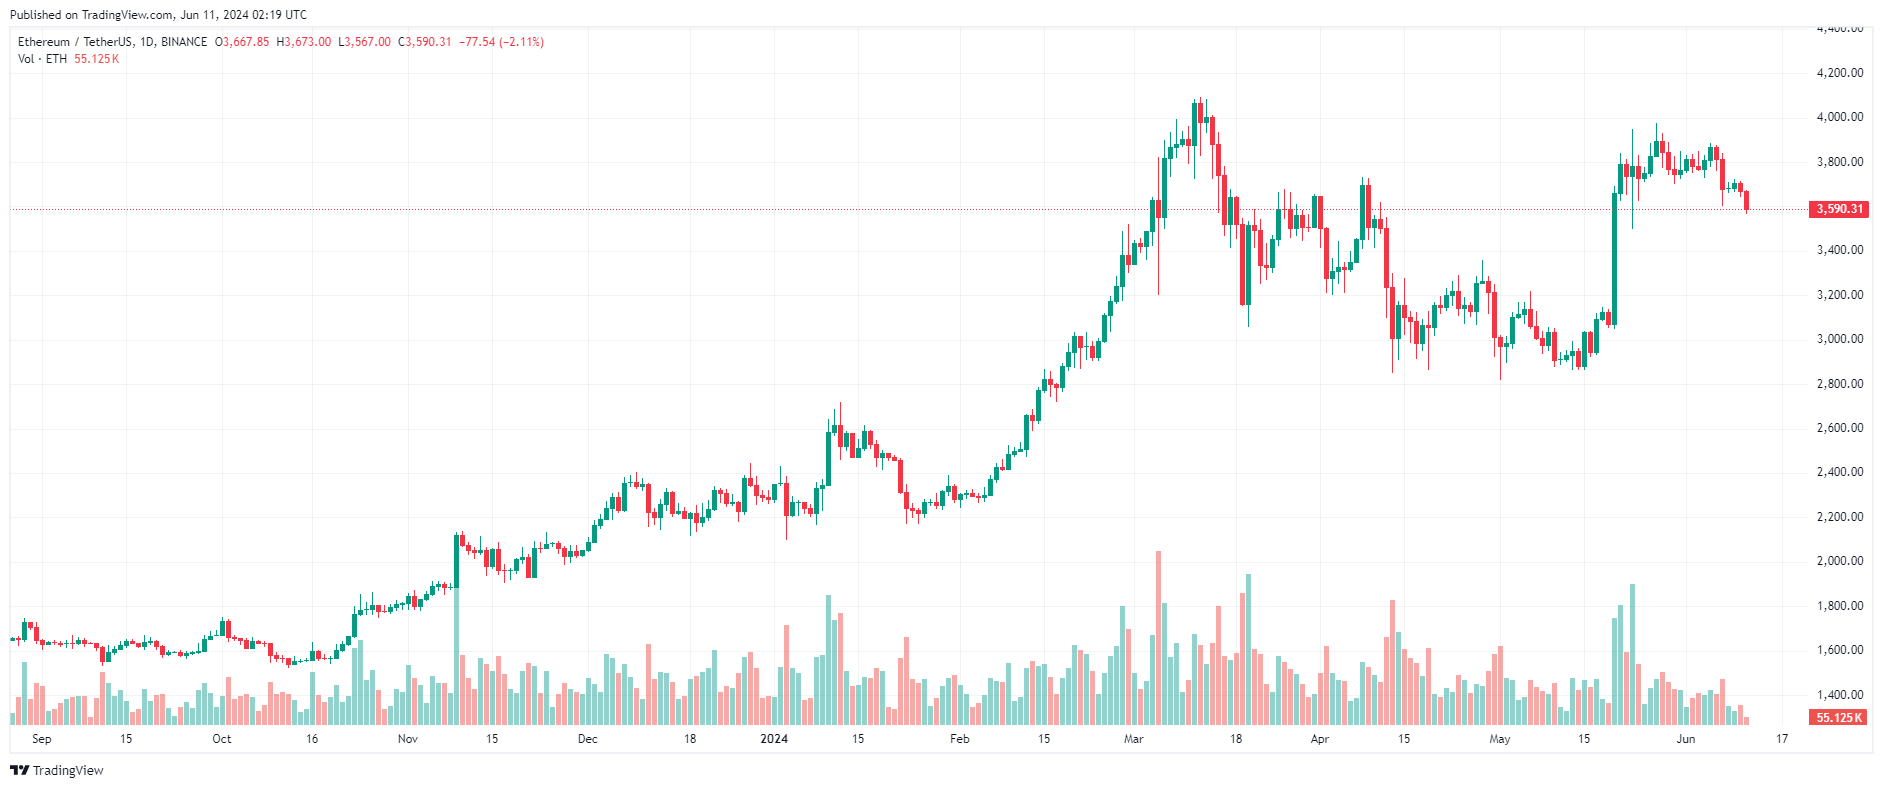Click the tallest red volume bar in March

pyautogui.click(x=1158, y=638)
